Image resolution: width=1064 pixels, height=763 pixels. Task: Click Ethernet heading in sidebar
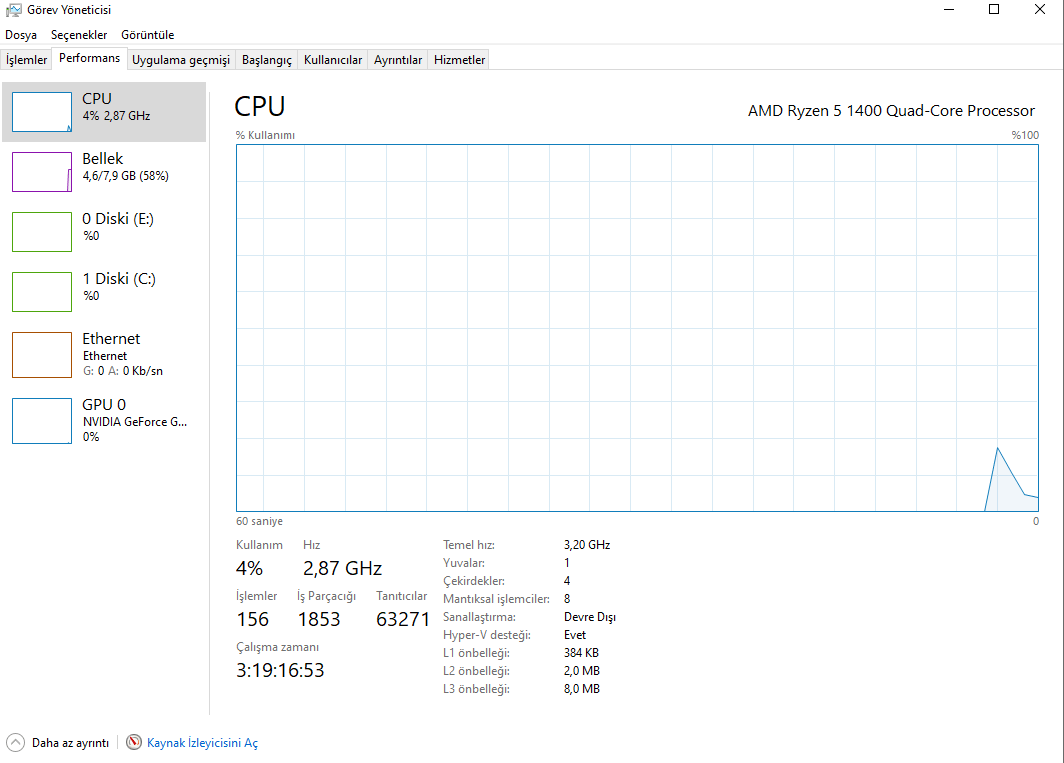click(111, 339)
